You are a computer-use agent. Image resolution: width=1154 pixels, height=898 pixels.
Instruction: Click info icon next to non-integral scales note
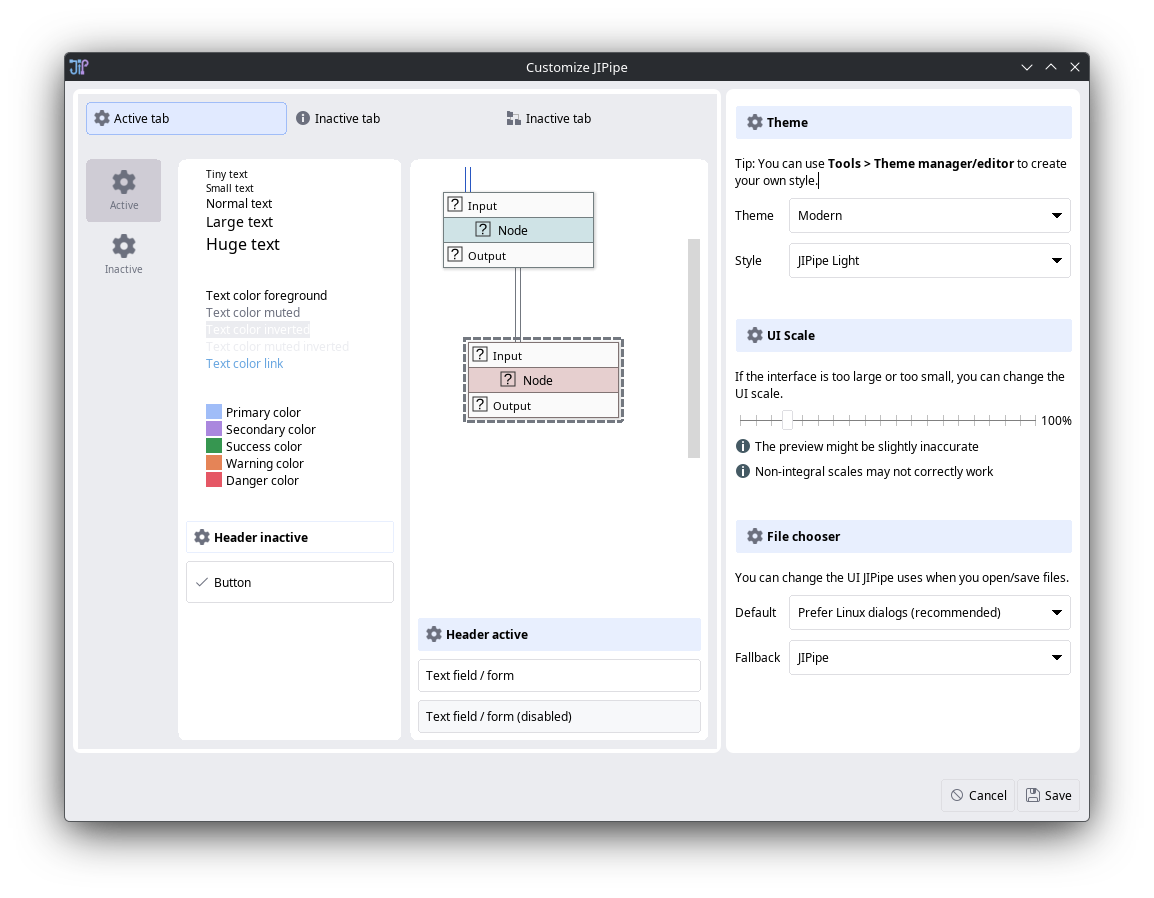tap(743, 471)
